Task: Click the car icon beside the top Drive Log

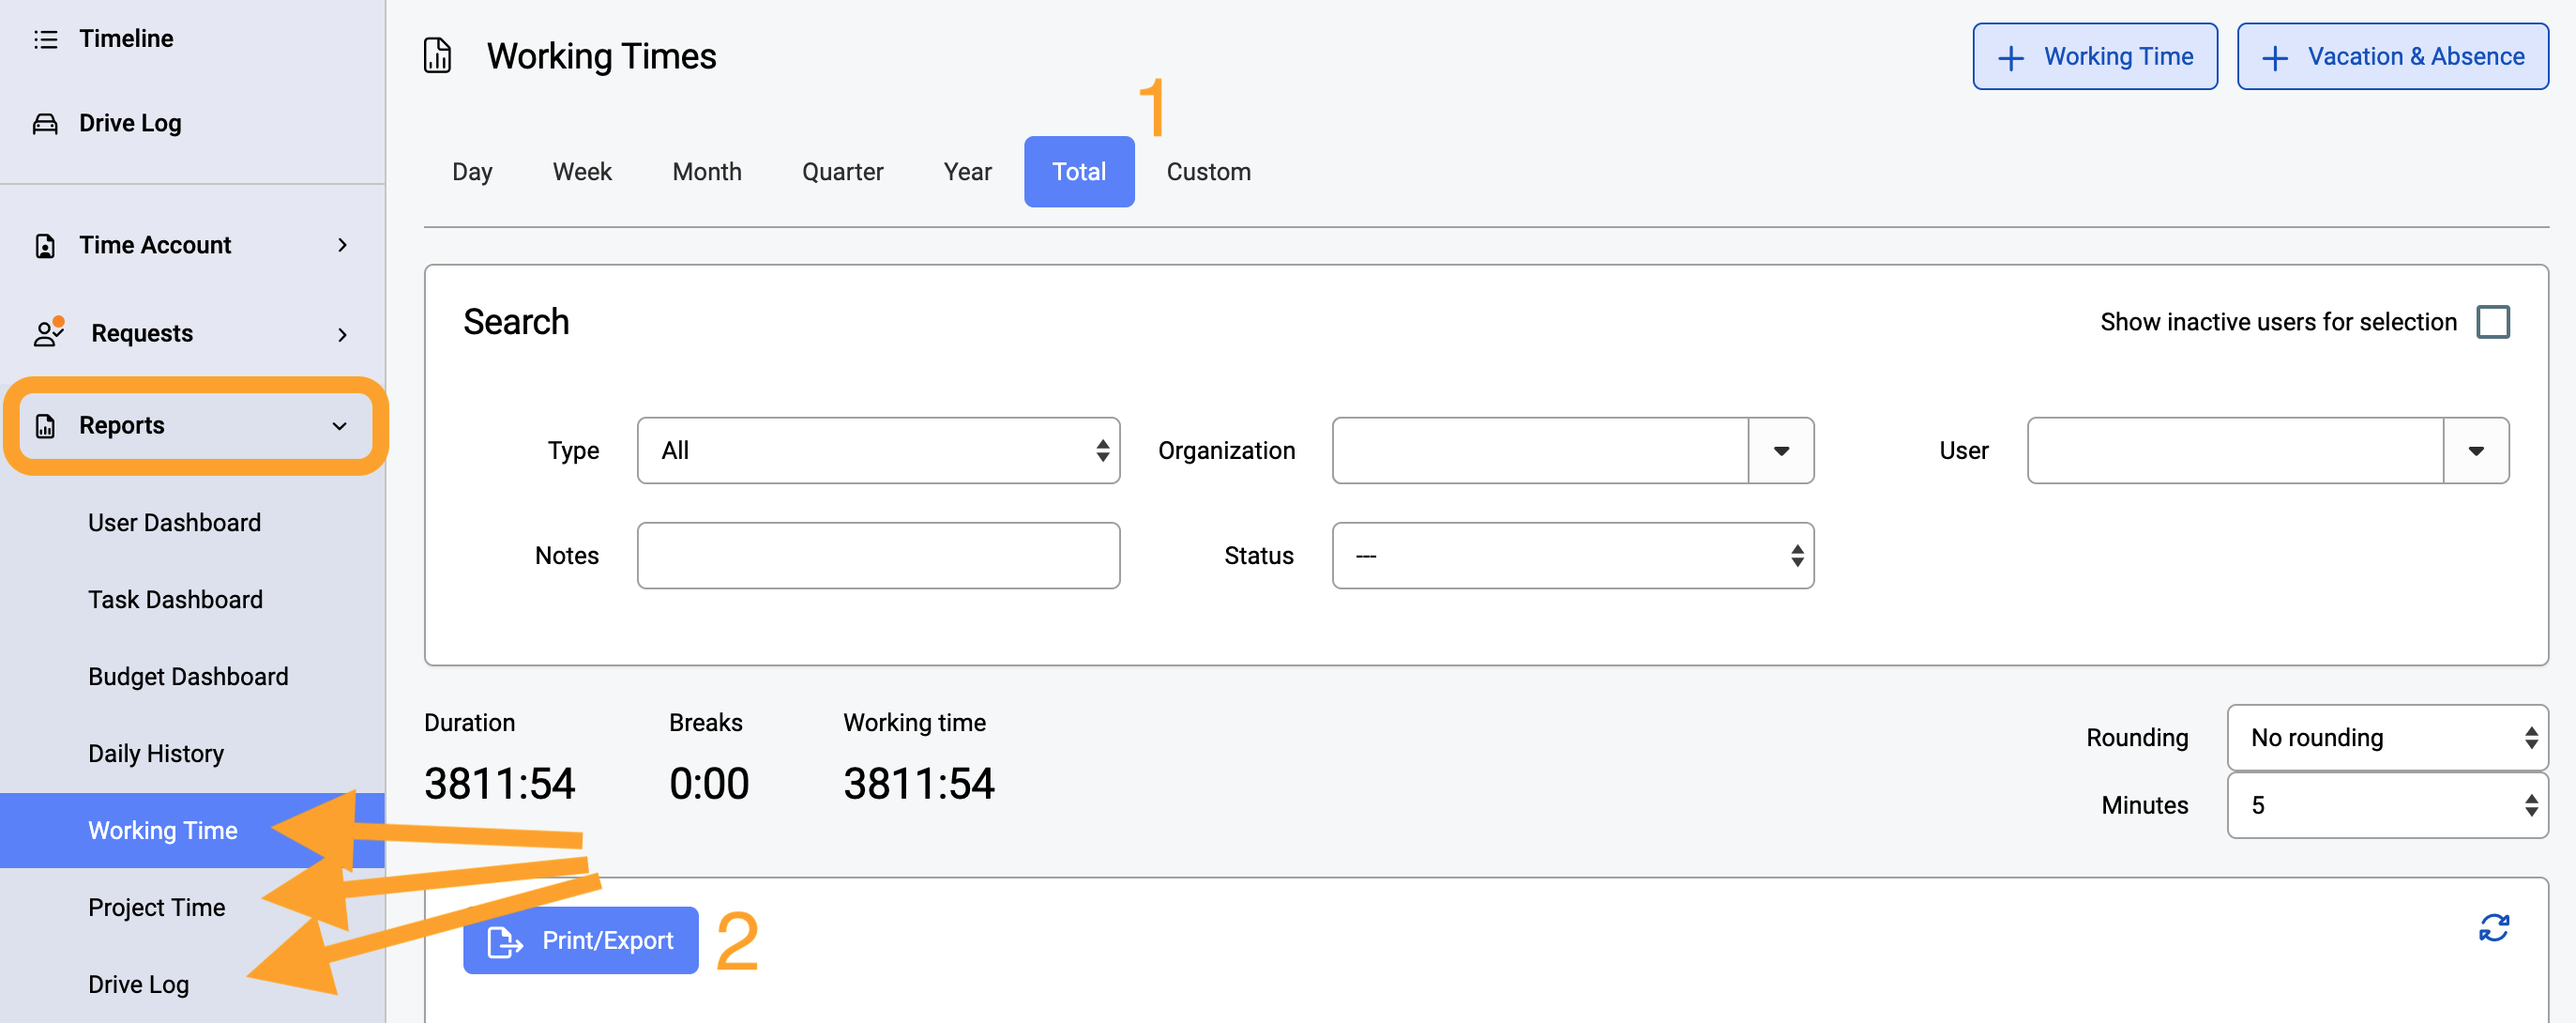Action: tap(45, 124)
